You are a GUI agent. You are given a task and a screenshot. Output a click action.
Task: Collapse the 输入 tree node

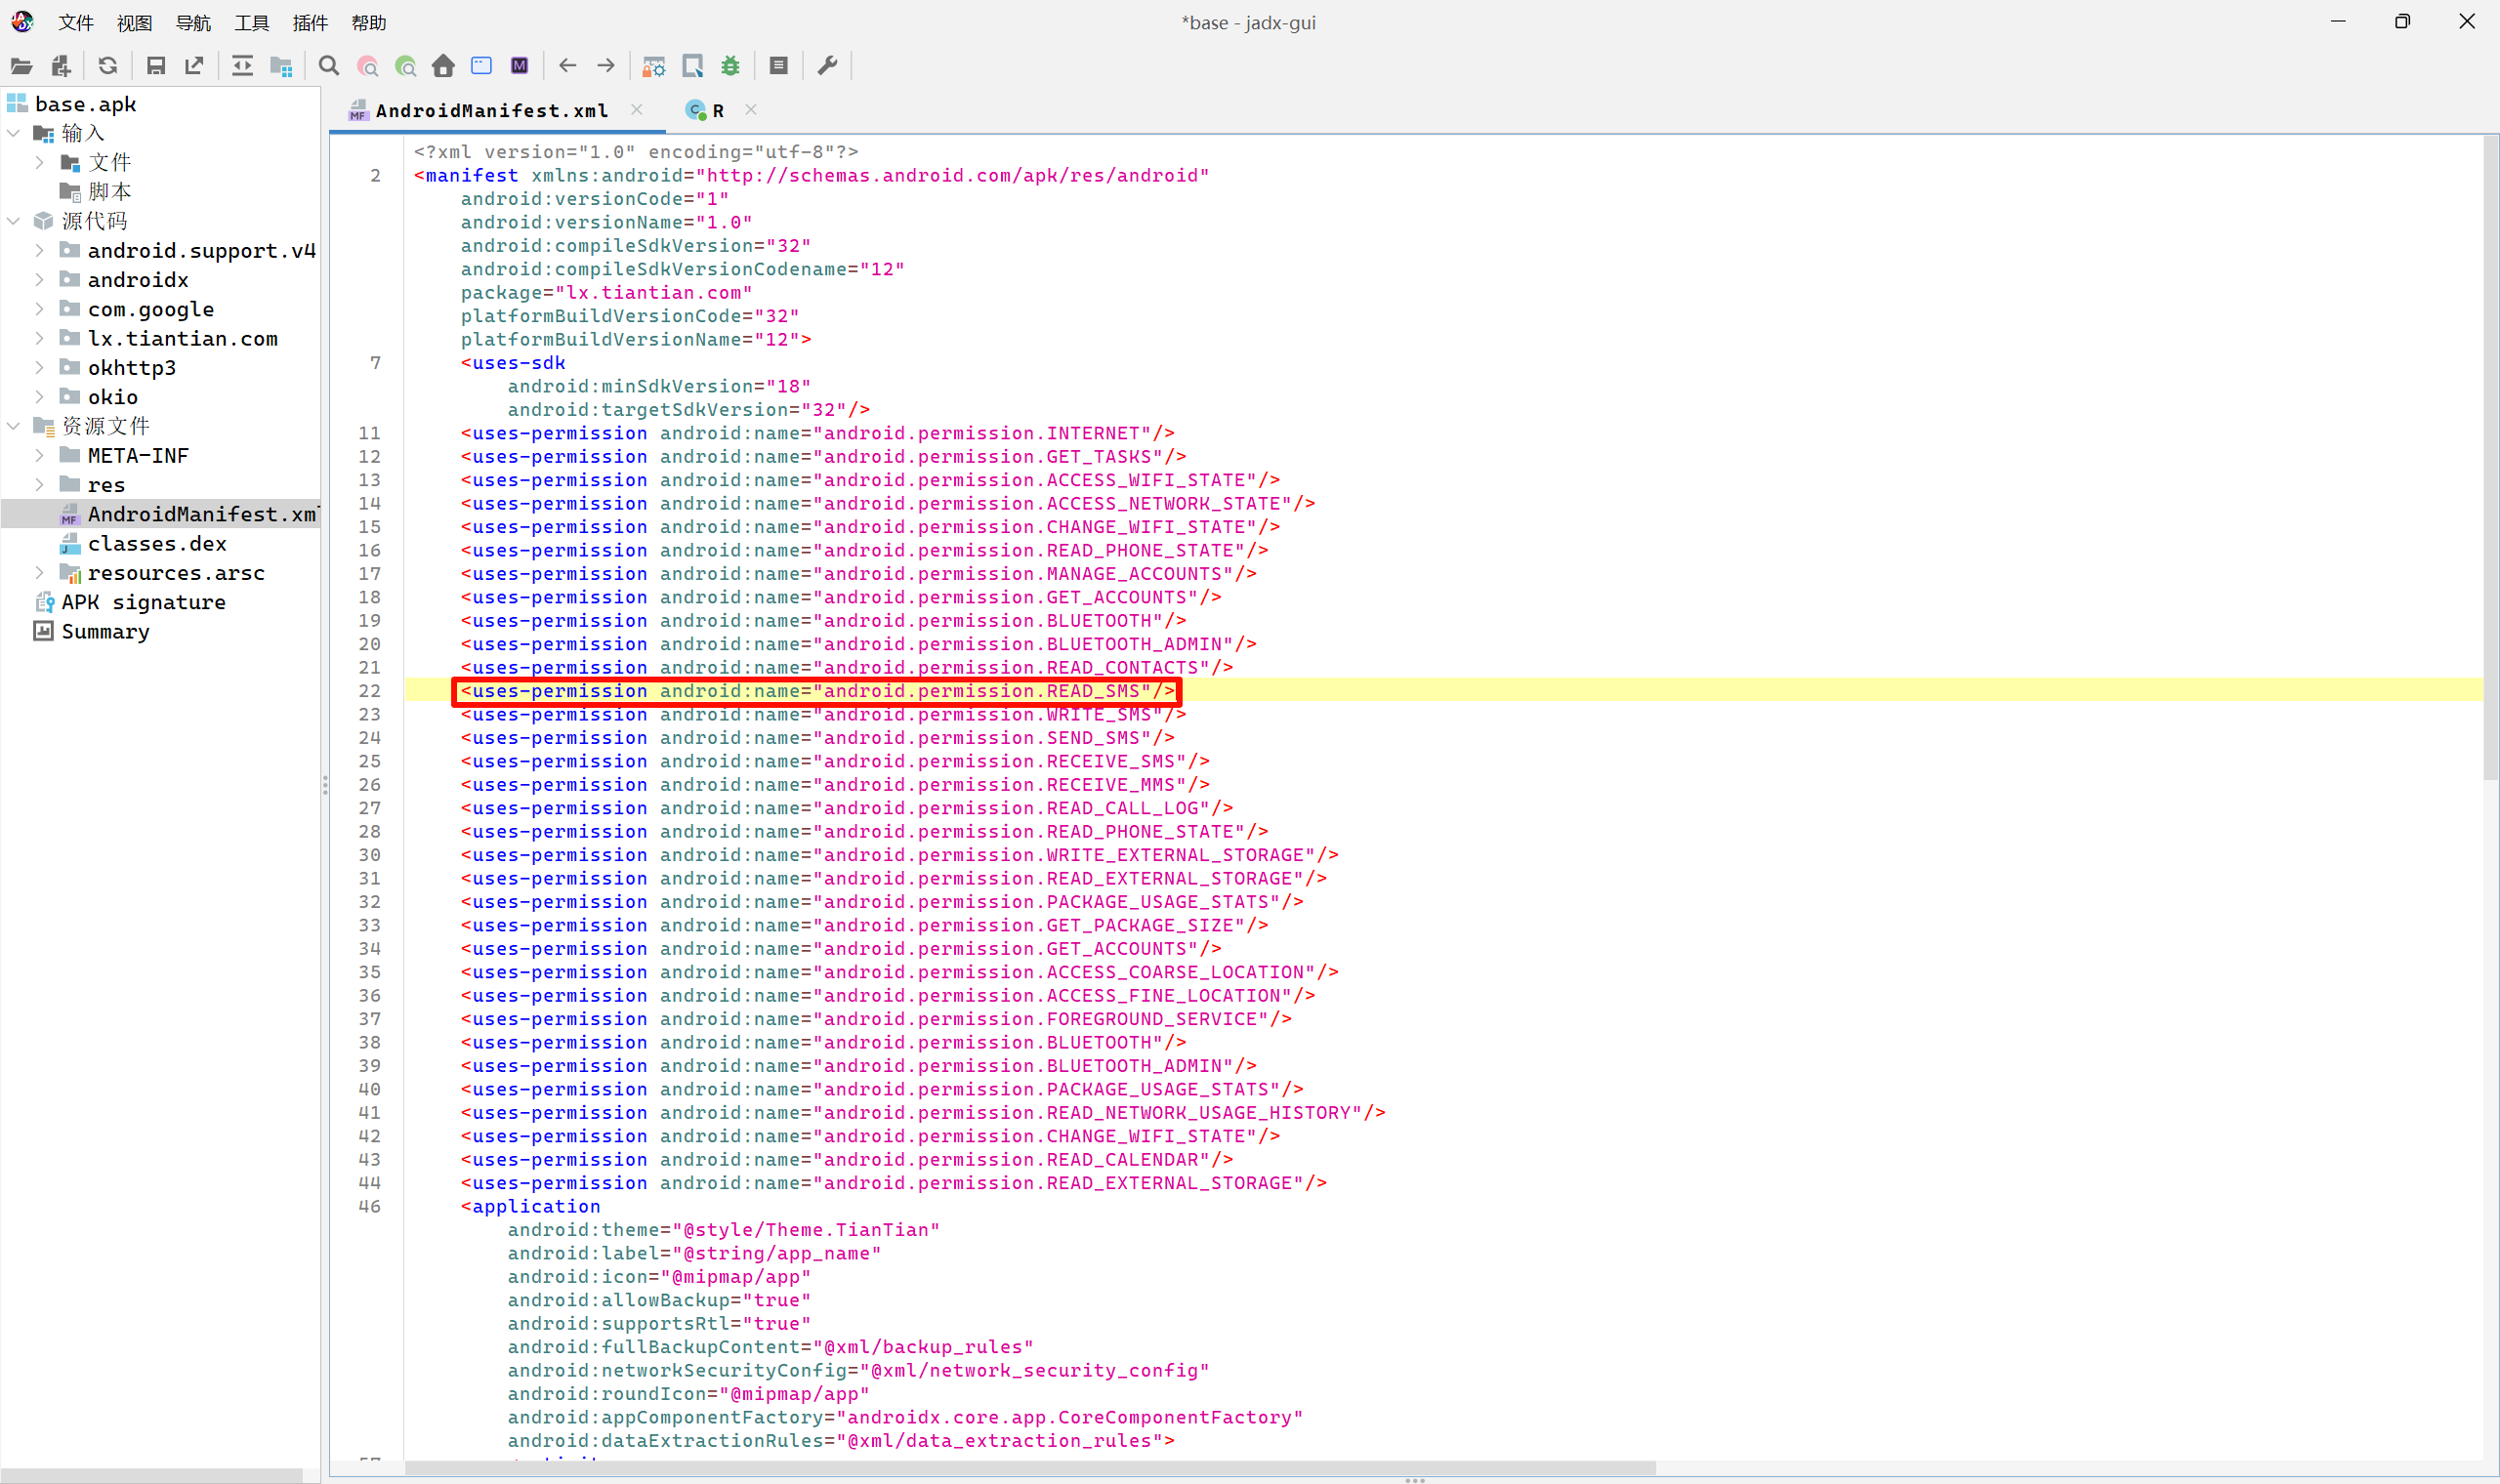point(14,133)
